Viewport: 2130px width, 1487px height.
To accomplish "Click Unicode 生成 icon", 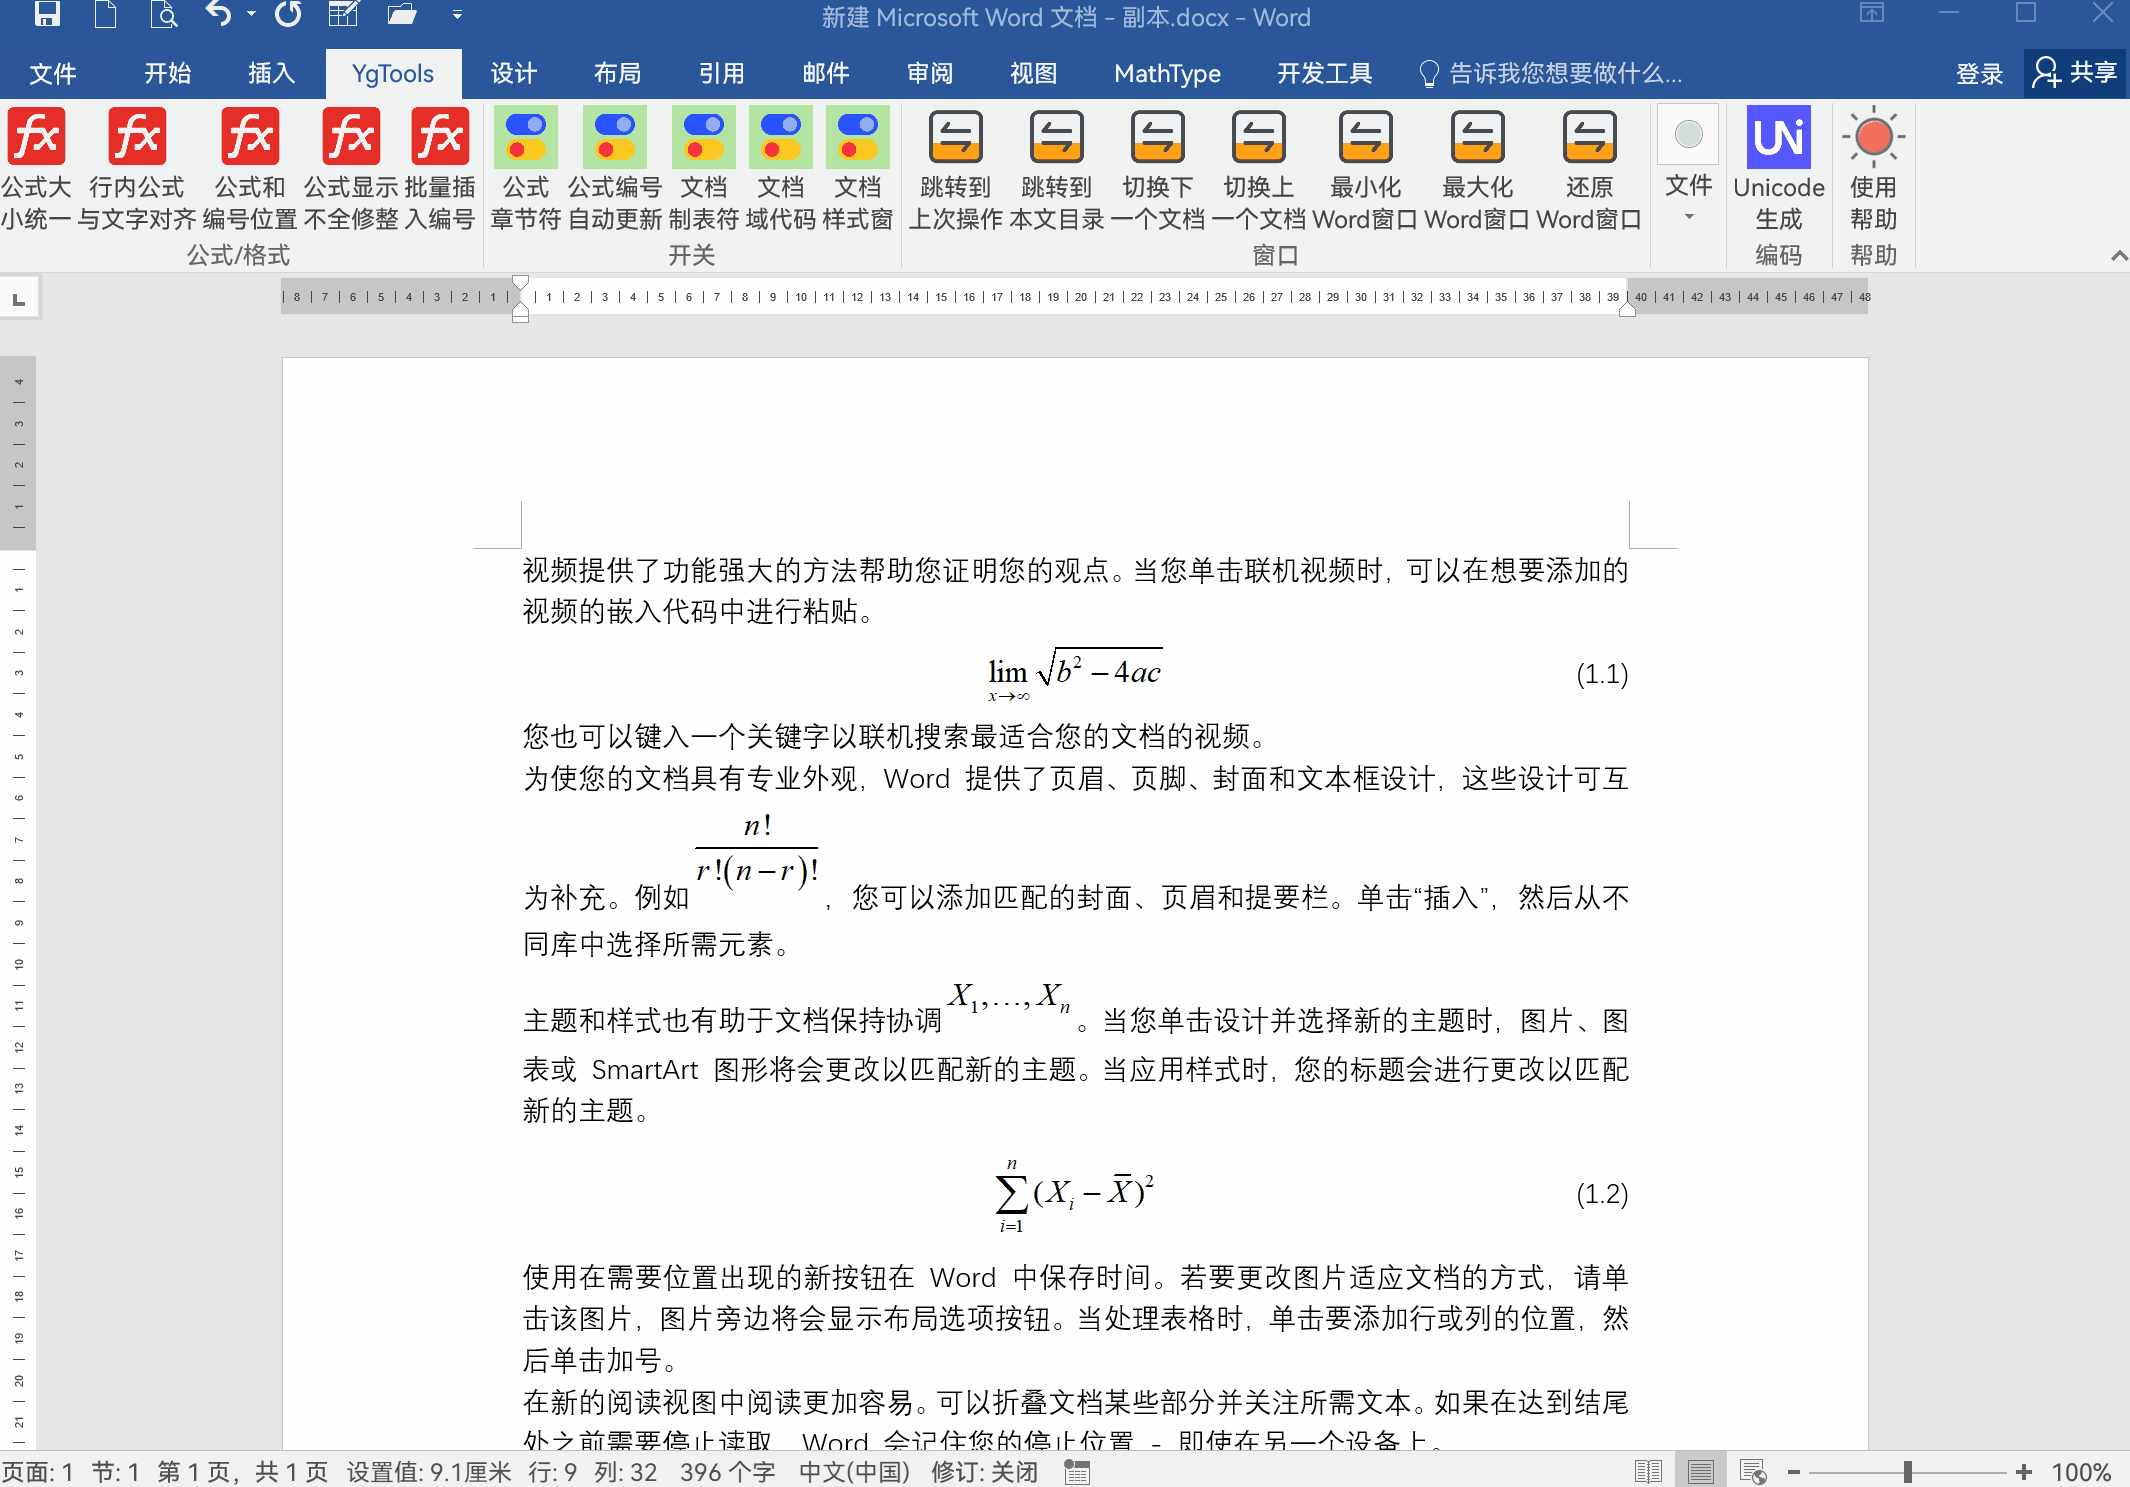I will tap(1778, 137).
